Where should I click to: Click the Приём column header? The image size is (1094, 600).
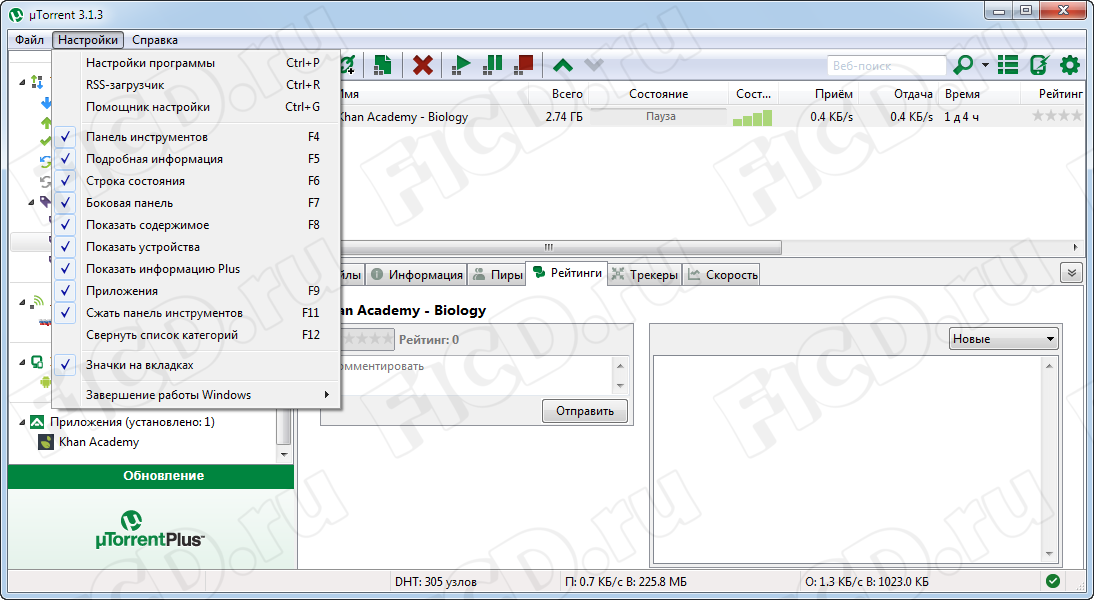point(818,94)
